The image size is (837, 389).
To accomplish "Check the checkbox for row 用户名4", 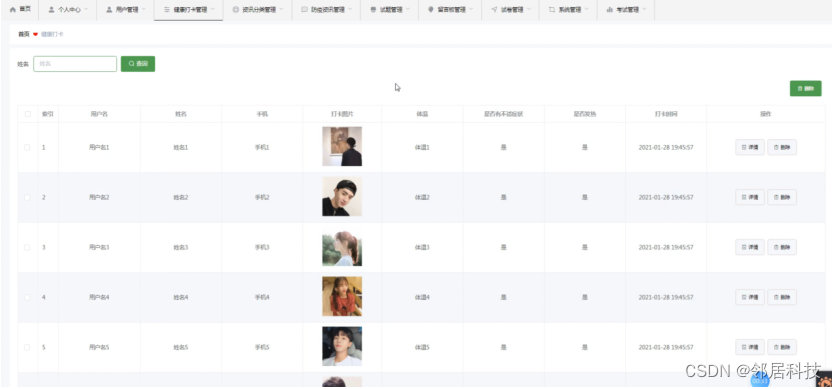I will 27,297.
